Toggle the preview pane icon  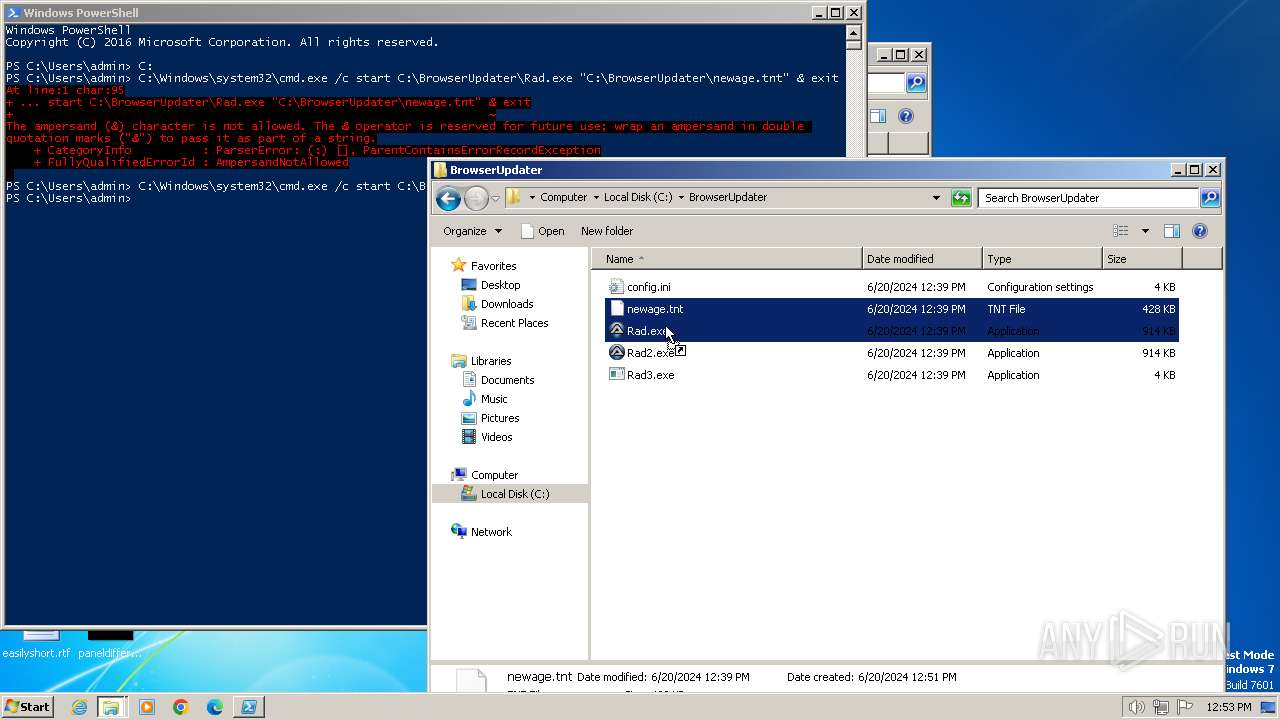(x=1172, y=231)
